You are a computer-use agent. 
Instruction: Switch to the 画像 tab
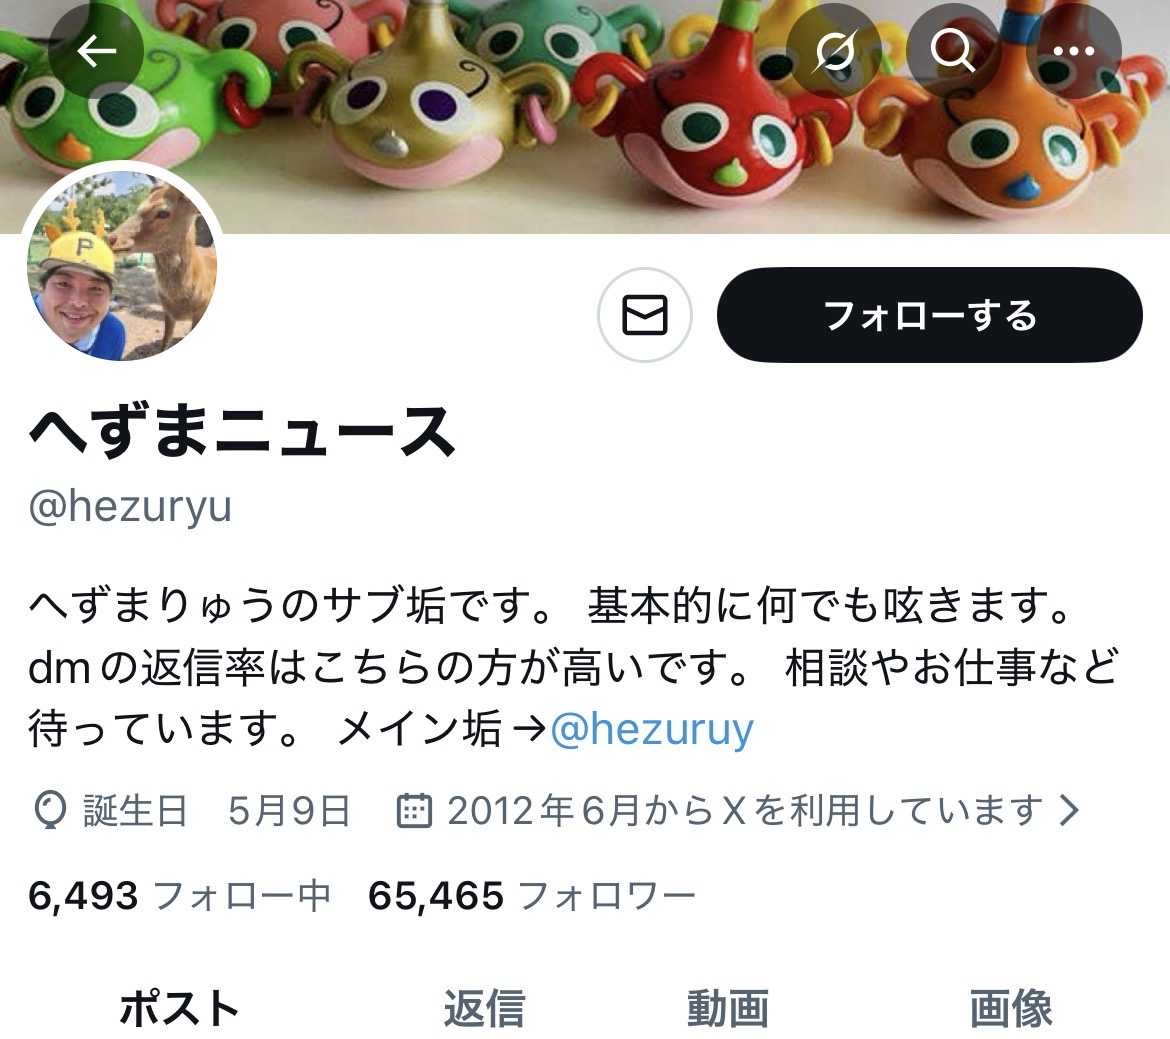tap(1011, 1008)
